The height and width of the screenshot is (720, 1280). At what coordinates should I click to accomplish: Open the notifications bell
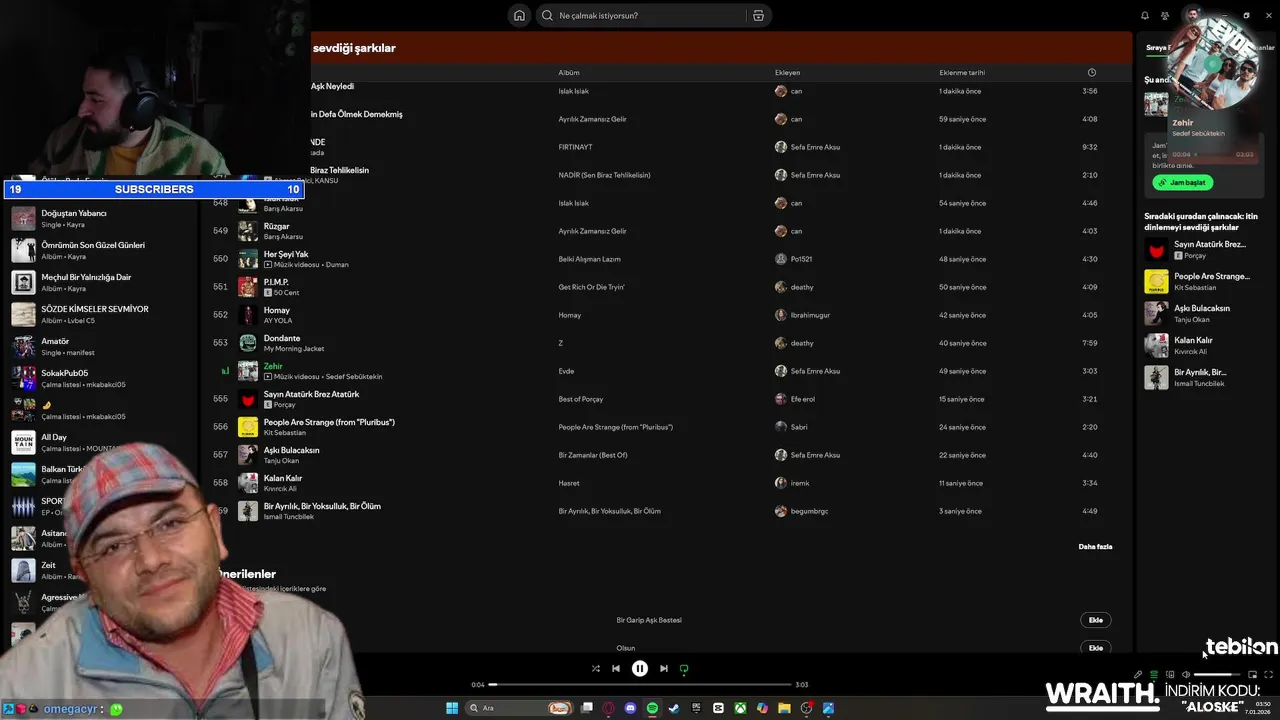(x=1145, y=15)
